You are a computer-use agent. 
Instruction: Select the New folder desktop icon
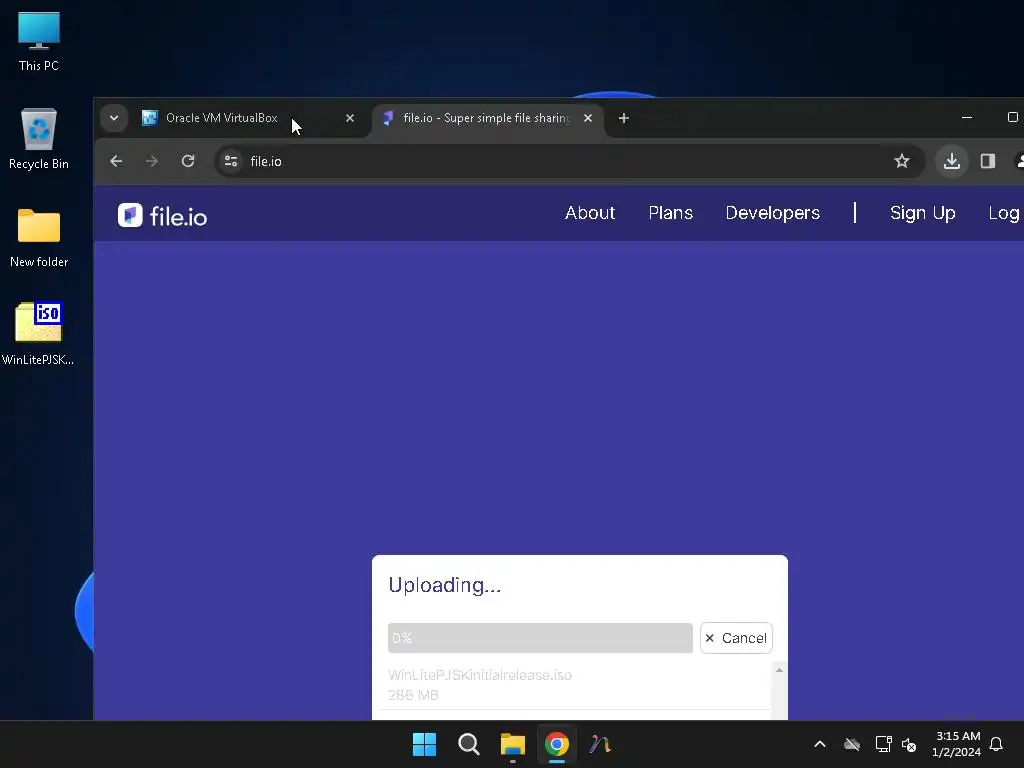[x=39, y=237]
